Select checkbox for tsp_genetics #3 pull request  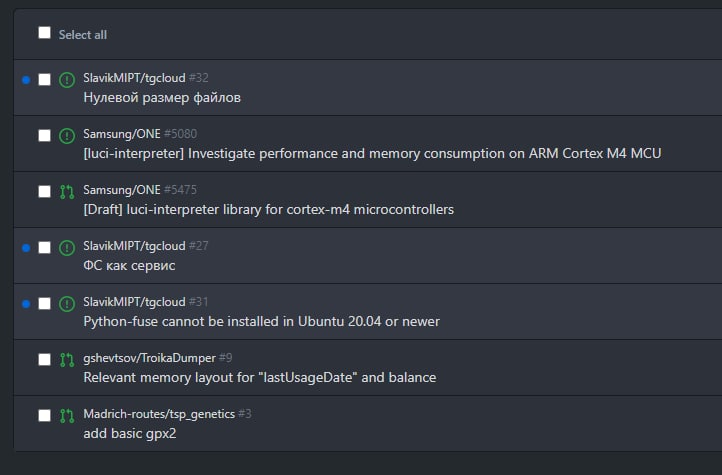coord(44,415)
